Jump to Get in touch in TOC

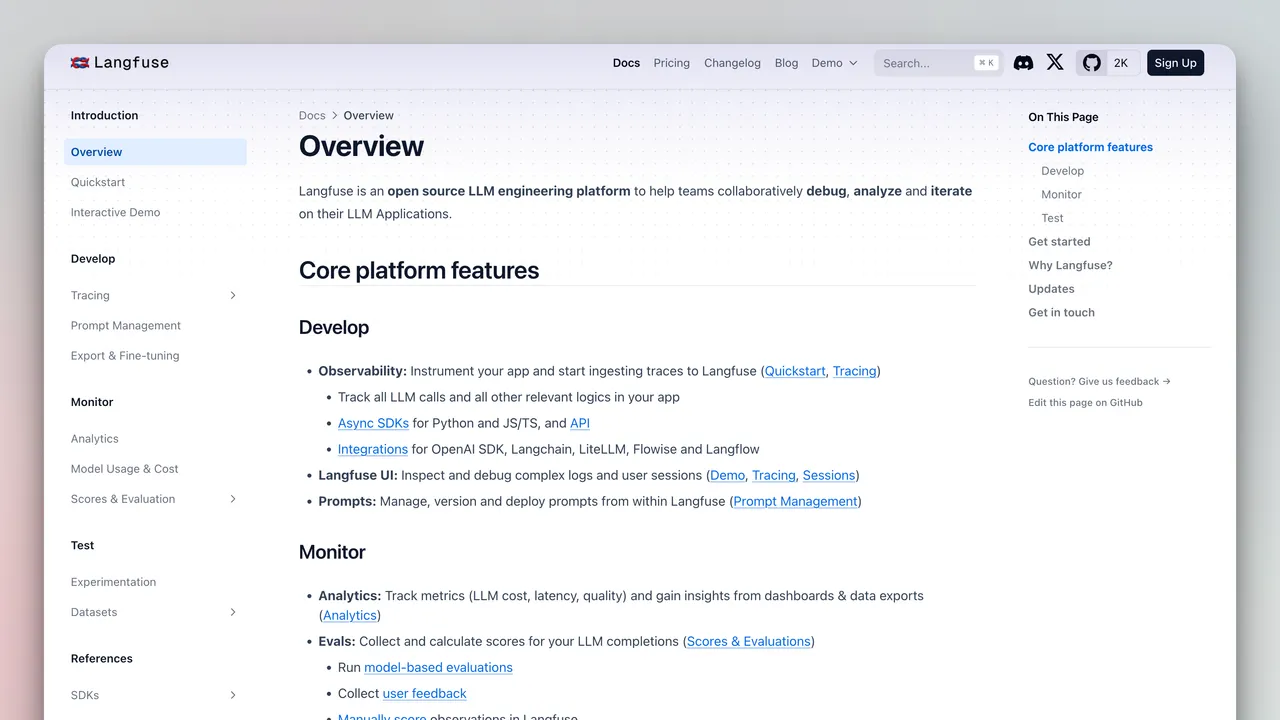(1061, 313)
